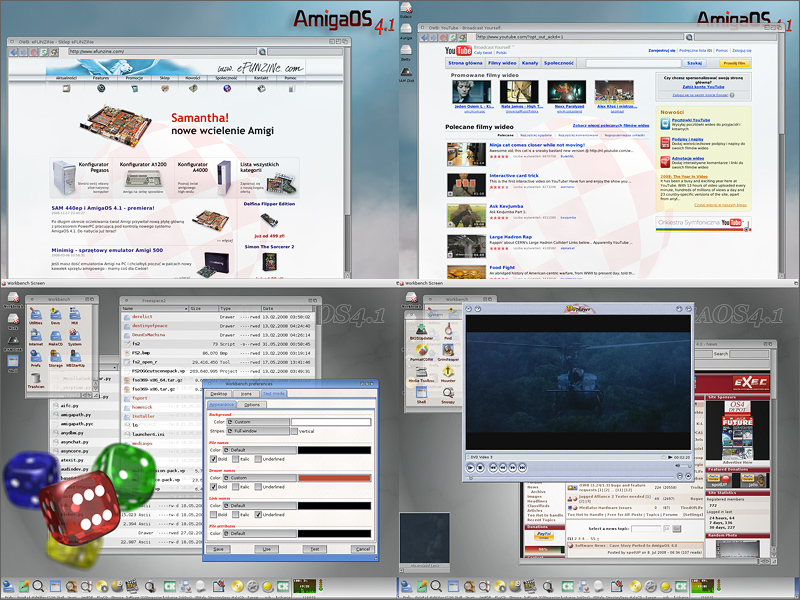Toggle Bold checkbox under Drawer names
Viewport: 800px width, 600px height.
[214, 487]
